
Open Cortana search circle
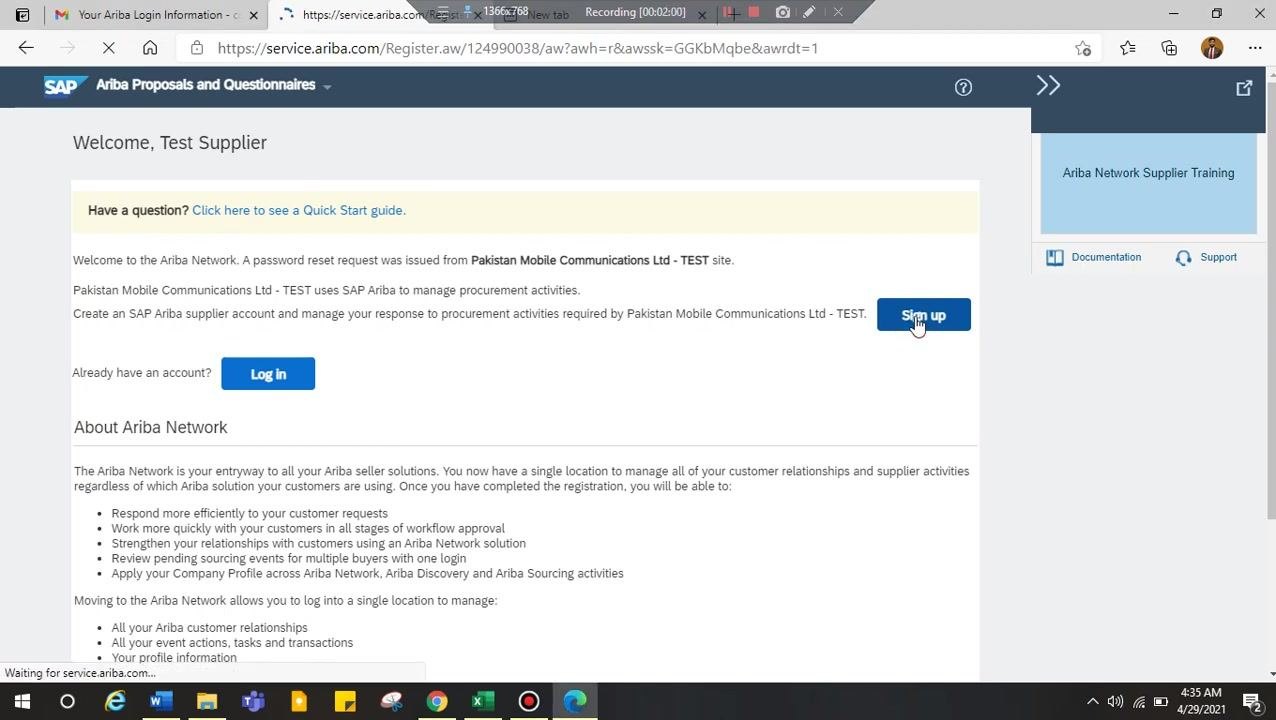(x=67, y=701)
